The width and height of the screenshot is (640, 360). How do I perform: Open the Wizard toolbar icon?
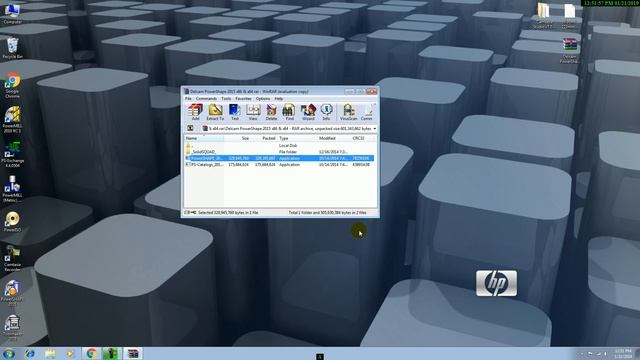[x=308, y=112]
